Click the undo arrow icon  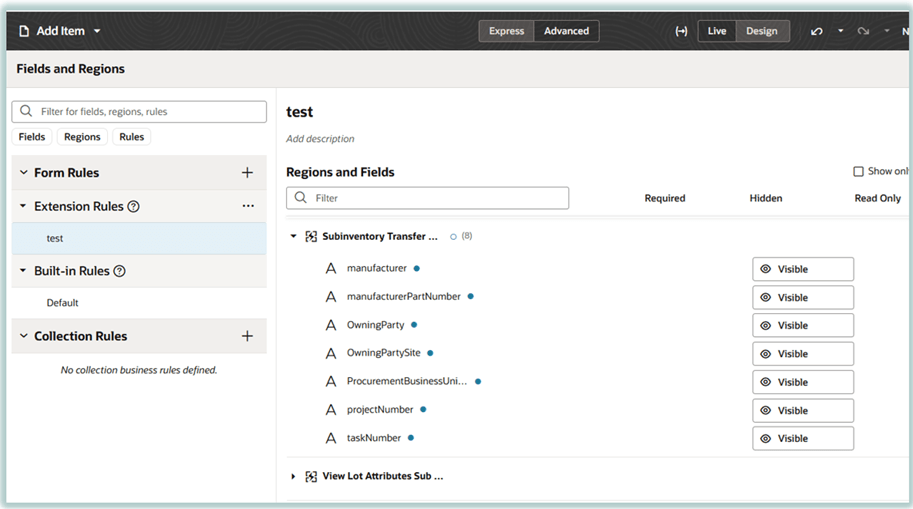[817, 31]
